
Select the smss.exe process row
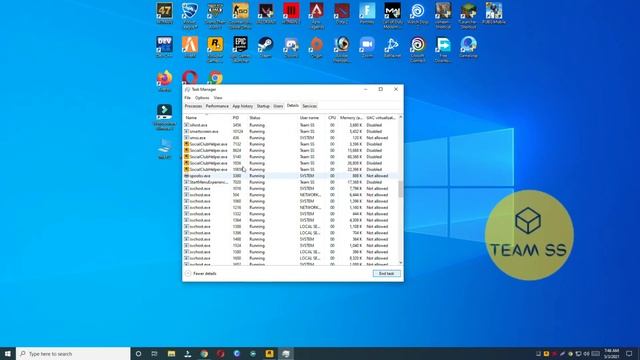tap(290, 138)
